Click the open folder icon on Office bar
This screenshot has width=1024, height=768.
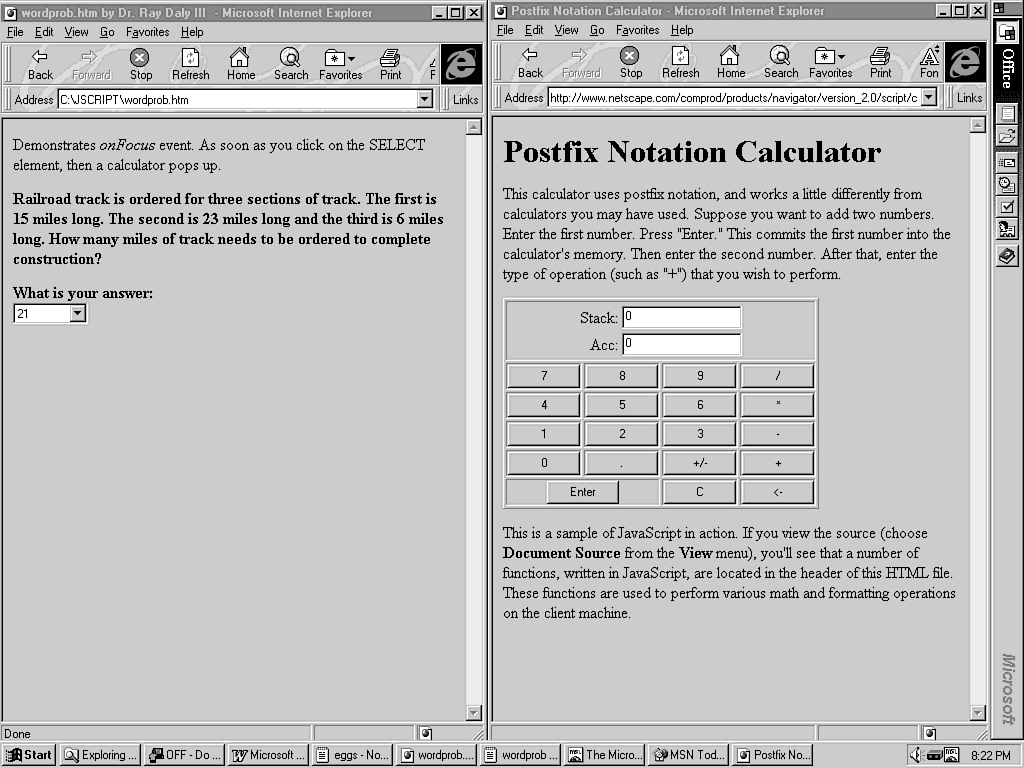(x=1007, y=136)
